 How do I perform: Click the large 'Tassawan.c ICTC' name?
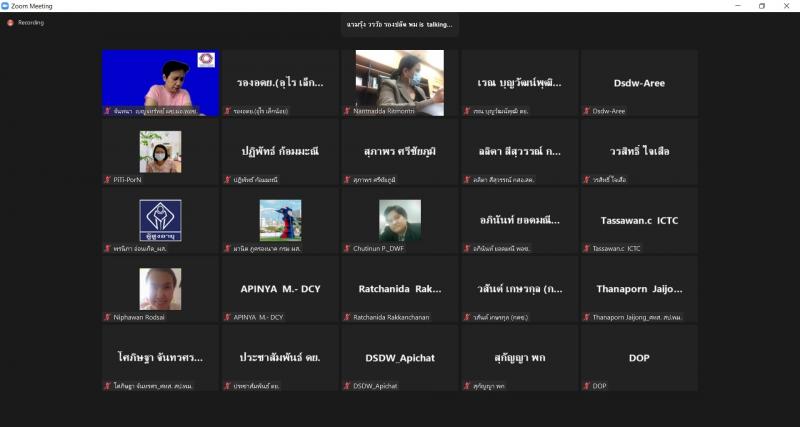pos(639,221)
